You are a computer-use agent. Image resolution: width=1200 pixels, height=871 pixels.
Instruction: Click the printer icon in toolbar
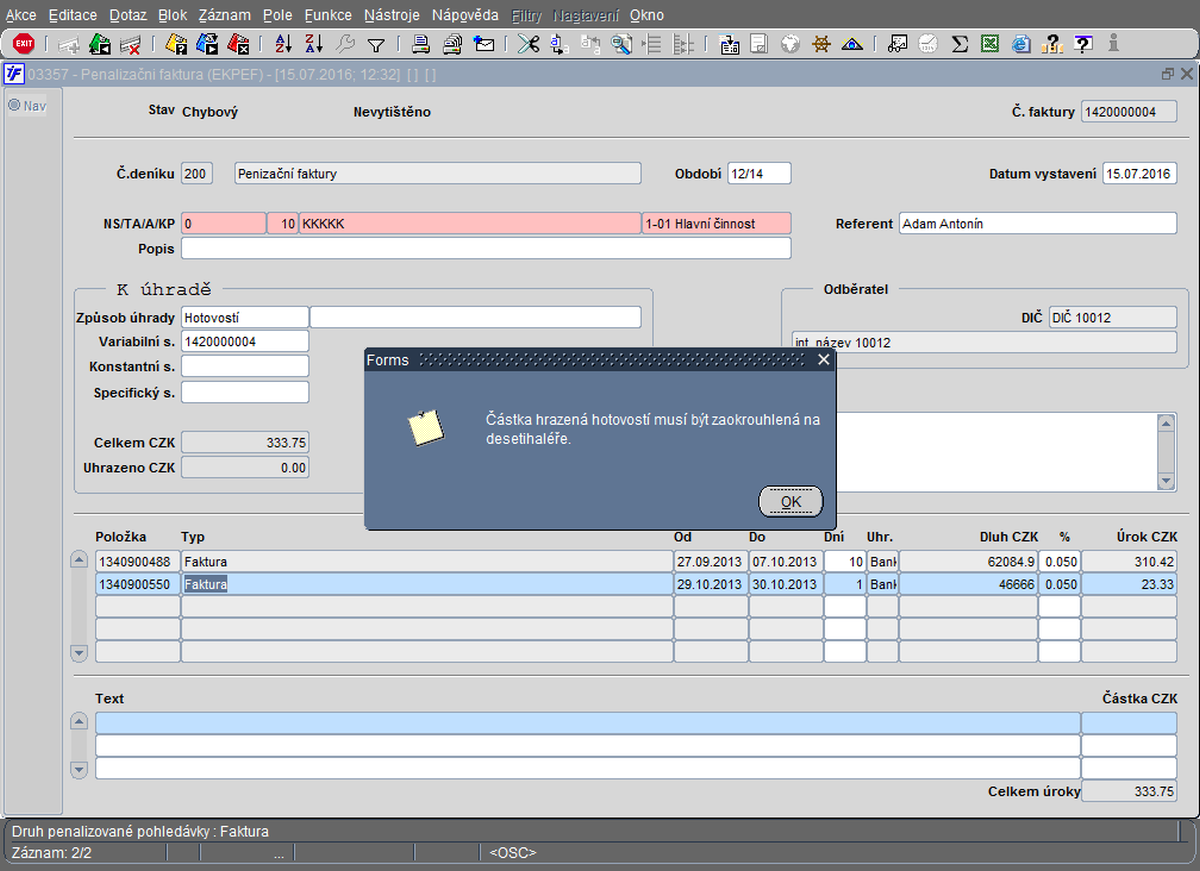[x=421, y=44]
